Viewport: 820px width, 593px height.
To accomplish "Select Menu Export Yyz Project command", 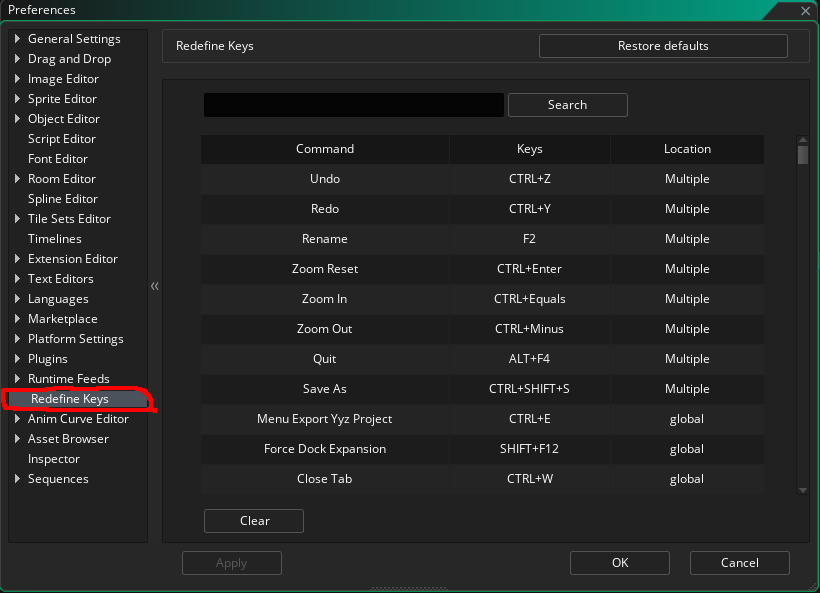I will click(325, 419).
